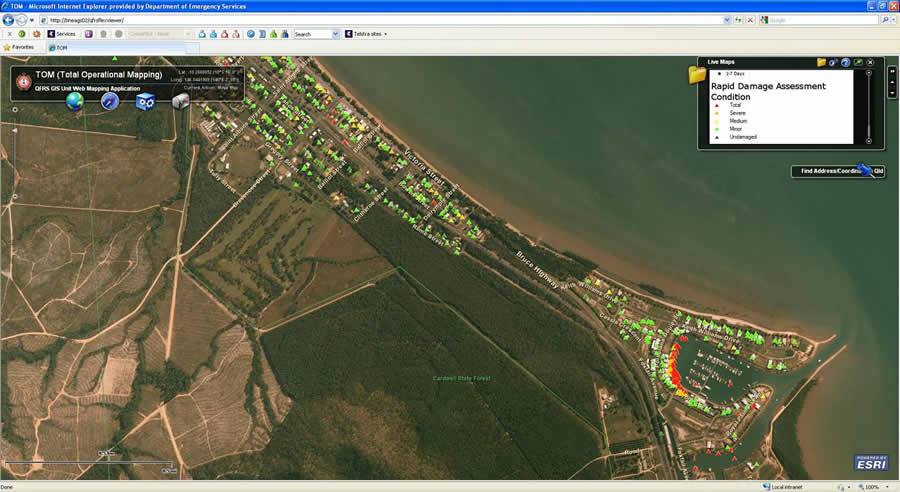The height and width of the screenshot is (492, 900).
Task: Click the Find Address/Coordinate Qld widget
Action: pos(838,171)
